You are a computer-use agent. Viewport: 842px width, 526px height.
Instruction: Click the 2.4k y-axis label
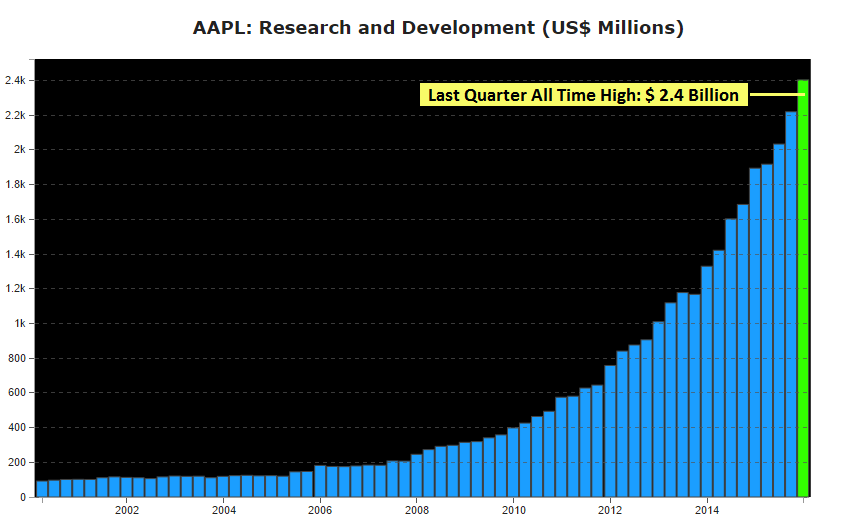[15, 81]
